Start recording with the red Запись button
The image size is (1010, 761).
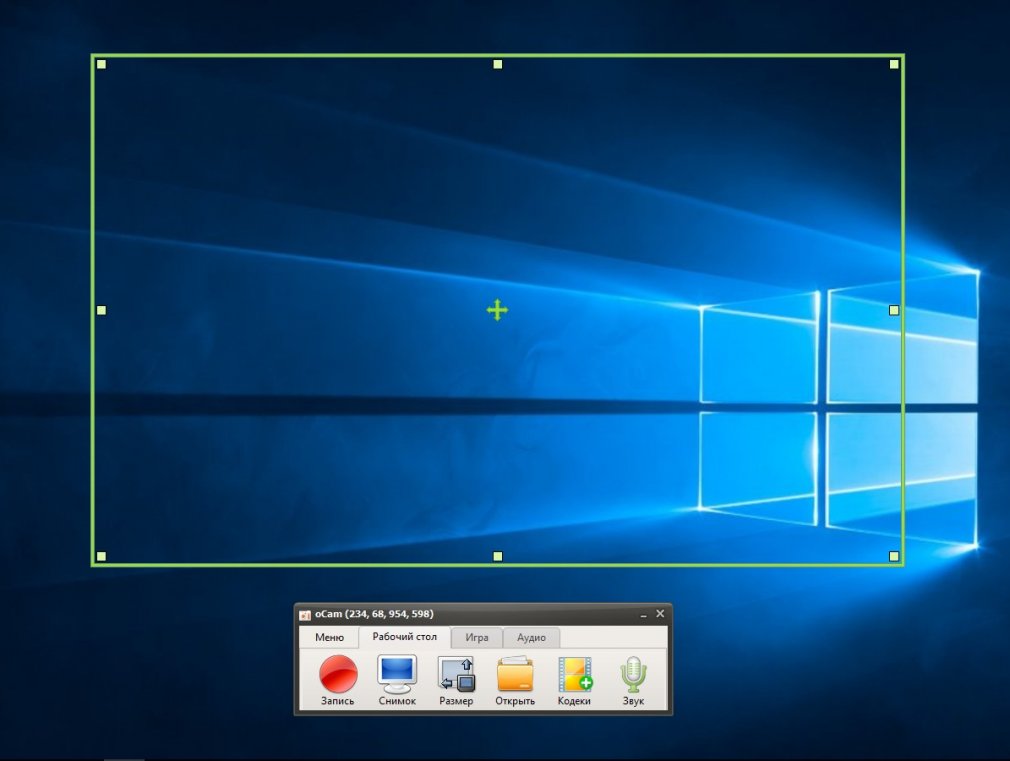click(338, 680)
